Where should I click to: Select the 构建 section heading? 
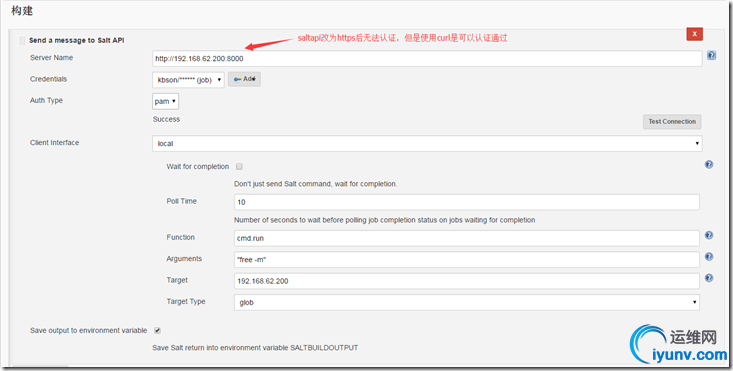click(x=22, y=10)
